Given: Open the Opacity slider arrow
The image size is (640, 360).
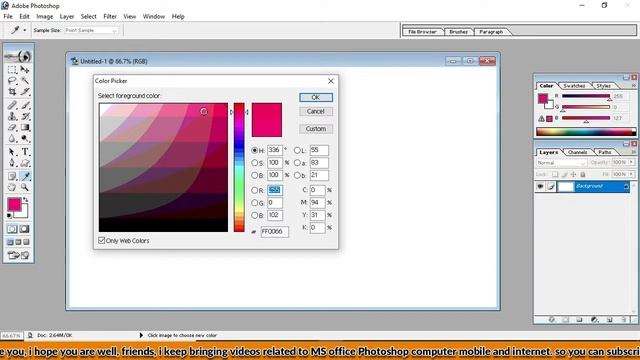Looking at the screenshot, I should pyautogui.click(x=632, y=162).
